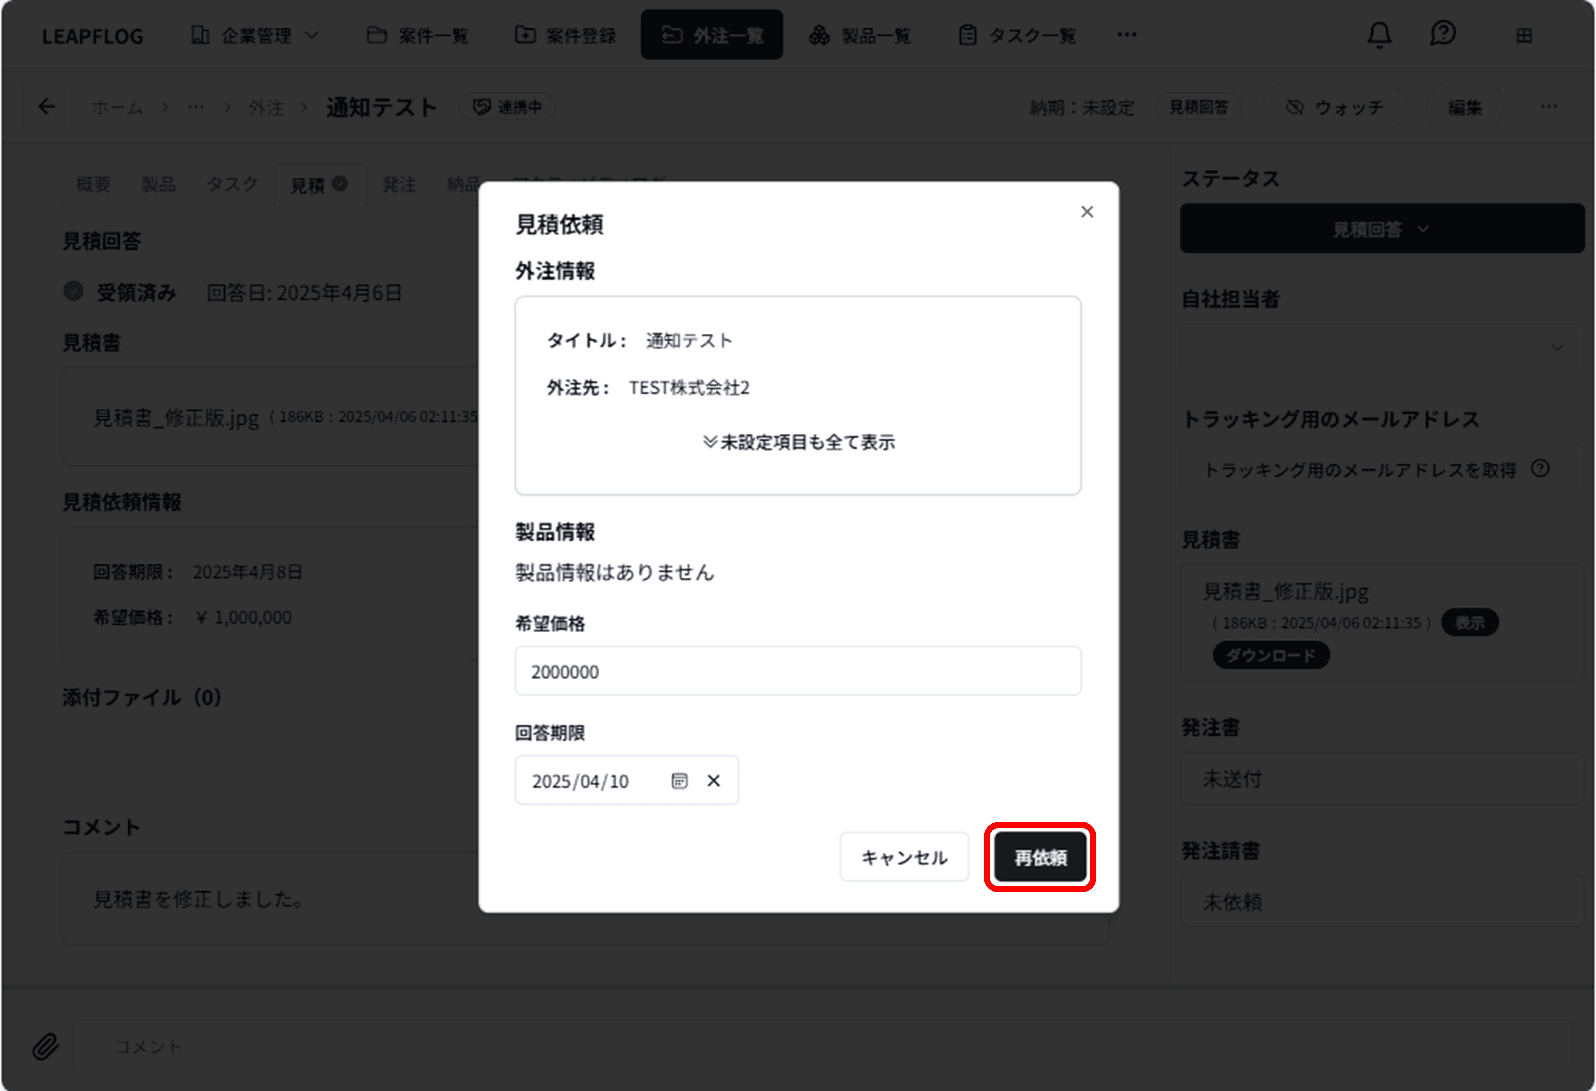Switch to the 製品 tab
1596x1091 pixels.
tap(159, 184)
